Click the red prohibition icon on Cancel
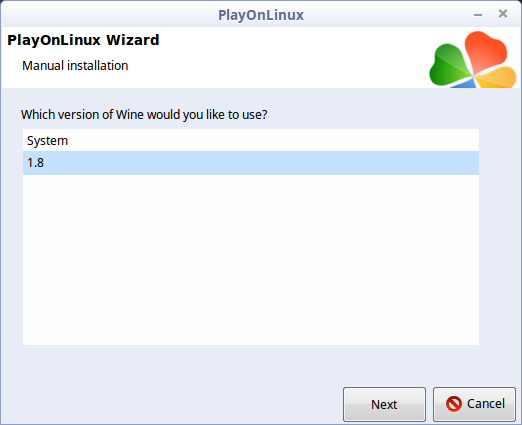The height and width of the screenshot is (425, 522). tap(454, 404)
